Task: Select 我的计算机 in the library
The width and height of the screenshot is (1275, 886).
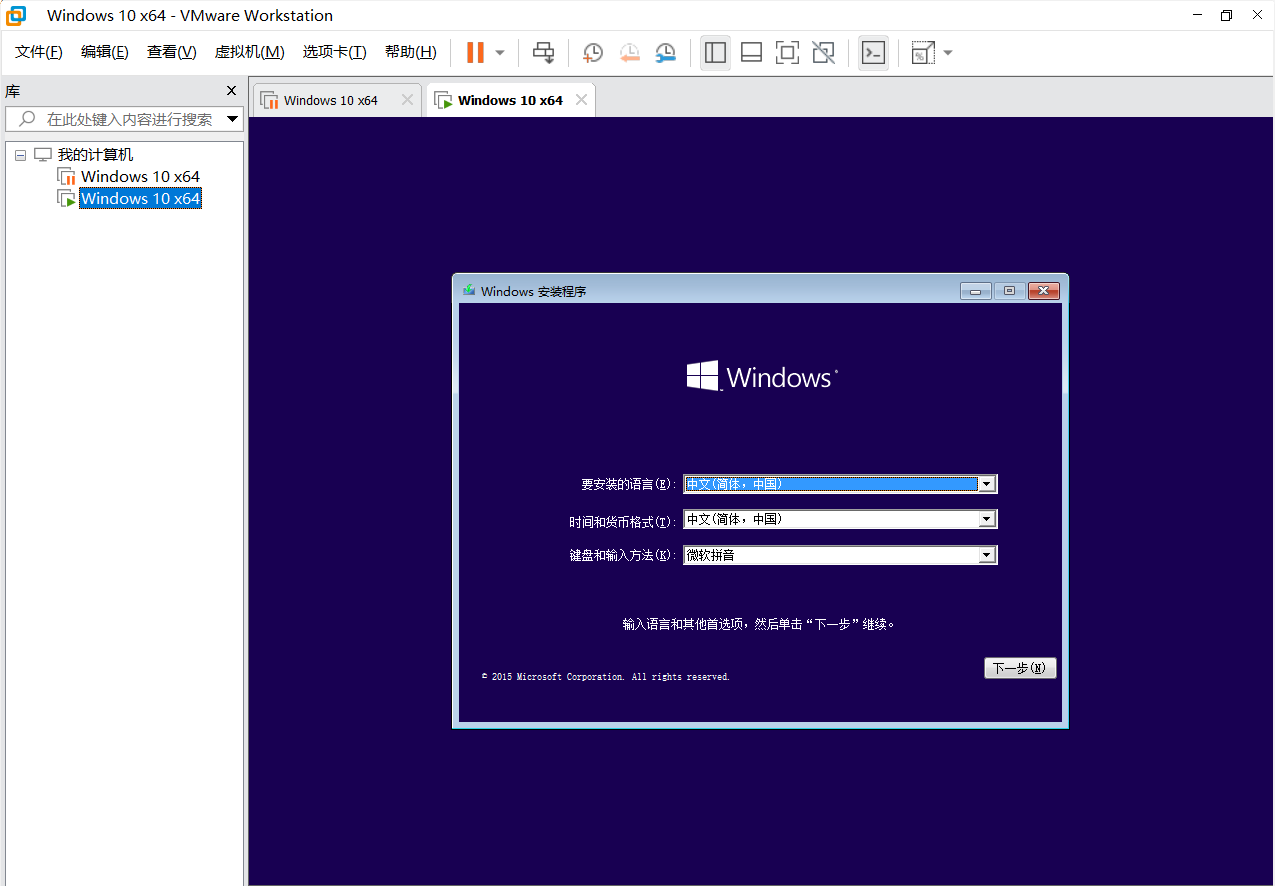Action: click(95, 155)
